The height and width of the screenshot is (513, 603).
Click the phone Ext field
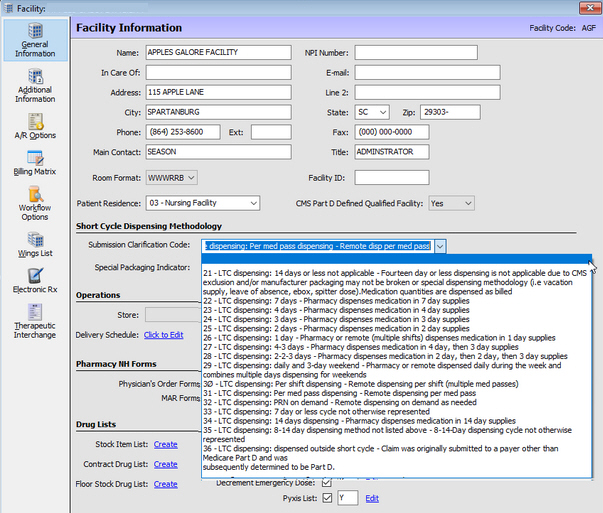pos(271,132)
